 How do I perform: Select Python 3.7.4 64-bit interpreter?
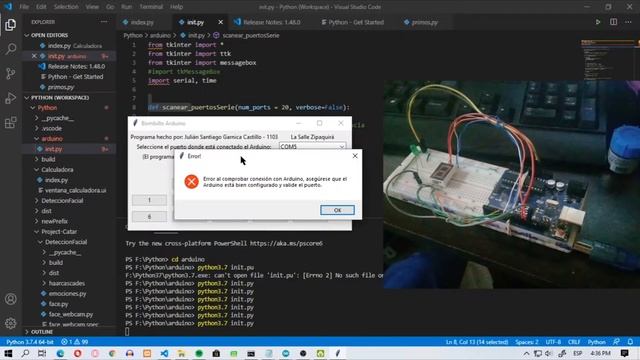[30, 342]
